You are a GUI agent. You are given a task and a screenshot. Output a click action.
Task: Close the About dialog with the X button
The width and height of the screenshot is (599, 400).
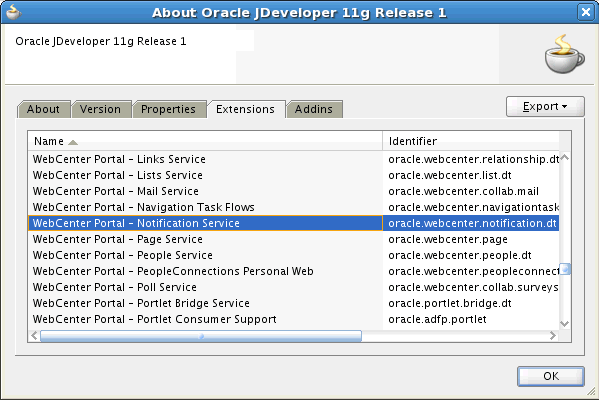click(586, 12)
